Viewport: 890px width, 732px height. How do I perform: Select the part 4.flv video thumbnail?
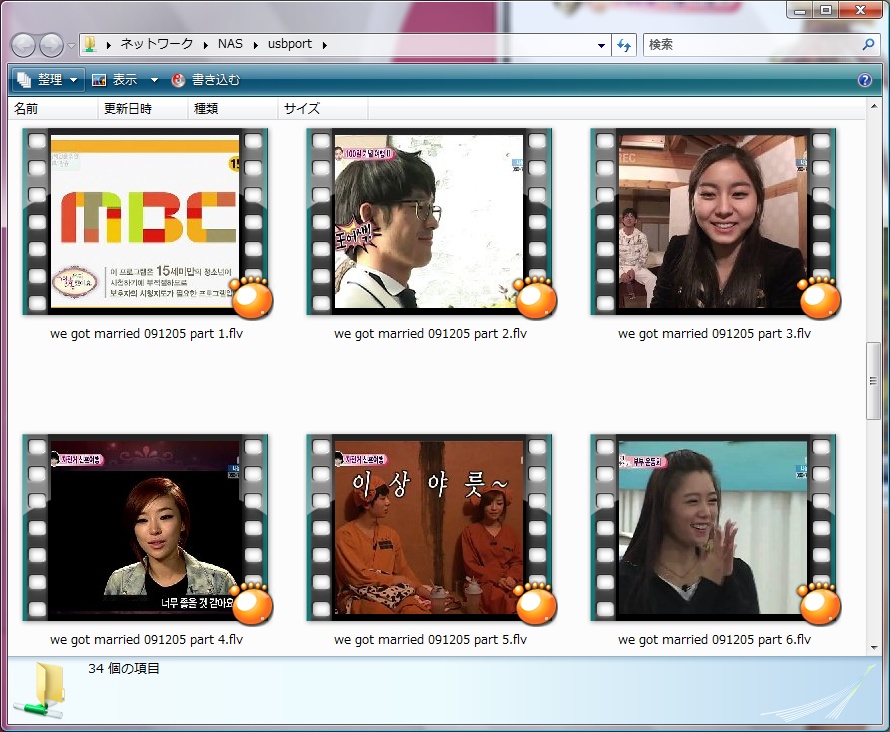point(145,527)
